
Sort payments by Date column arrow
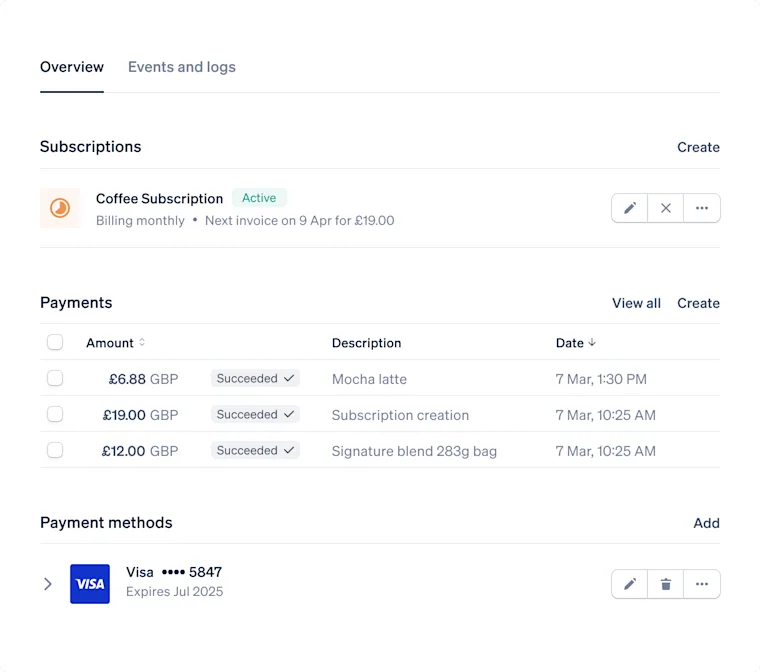coord(592,342)
